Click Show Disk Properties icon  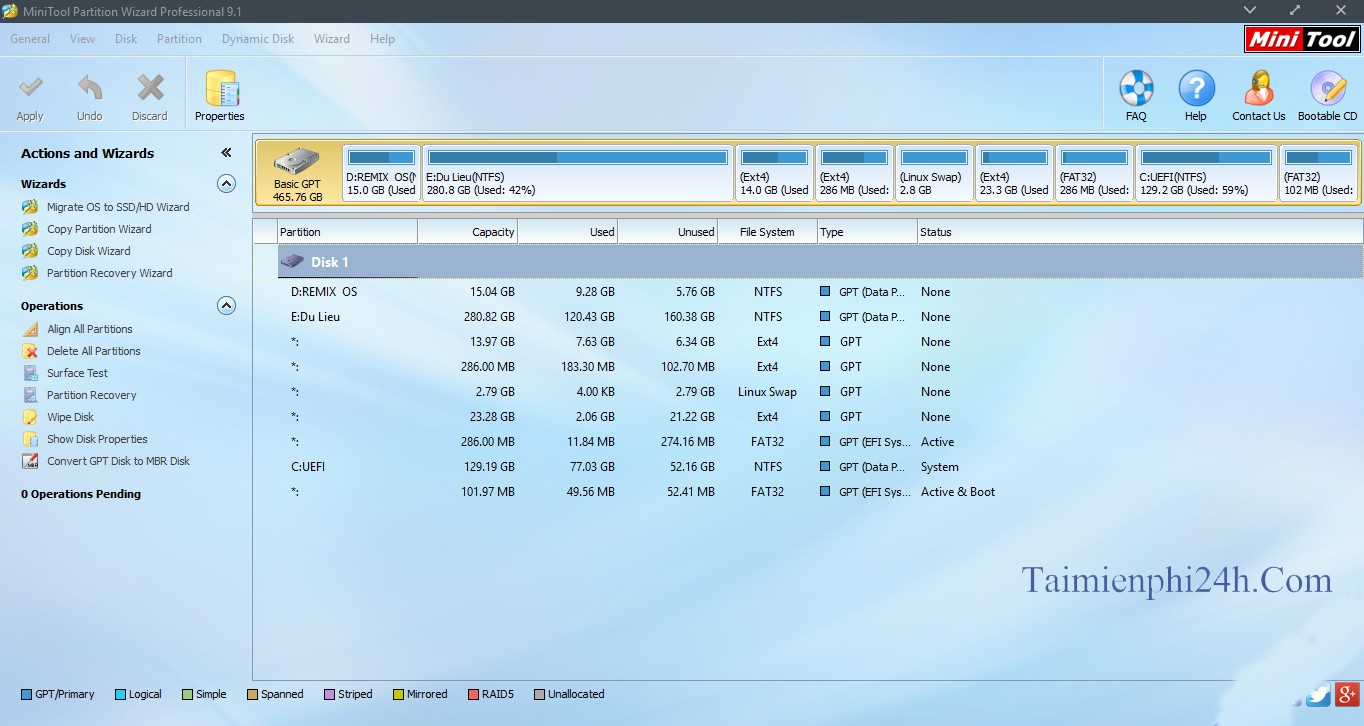pyautogui.click(x=30, y=439)
